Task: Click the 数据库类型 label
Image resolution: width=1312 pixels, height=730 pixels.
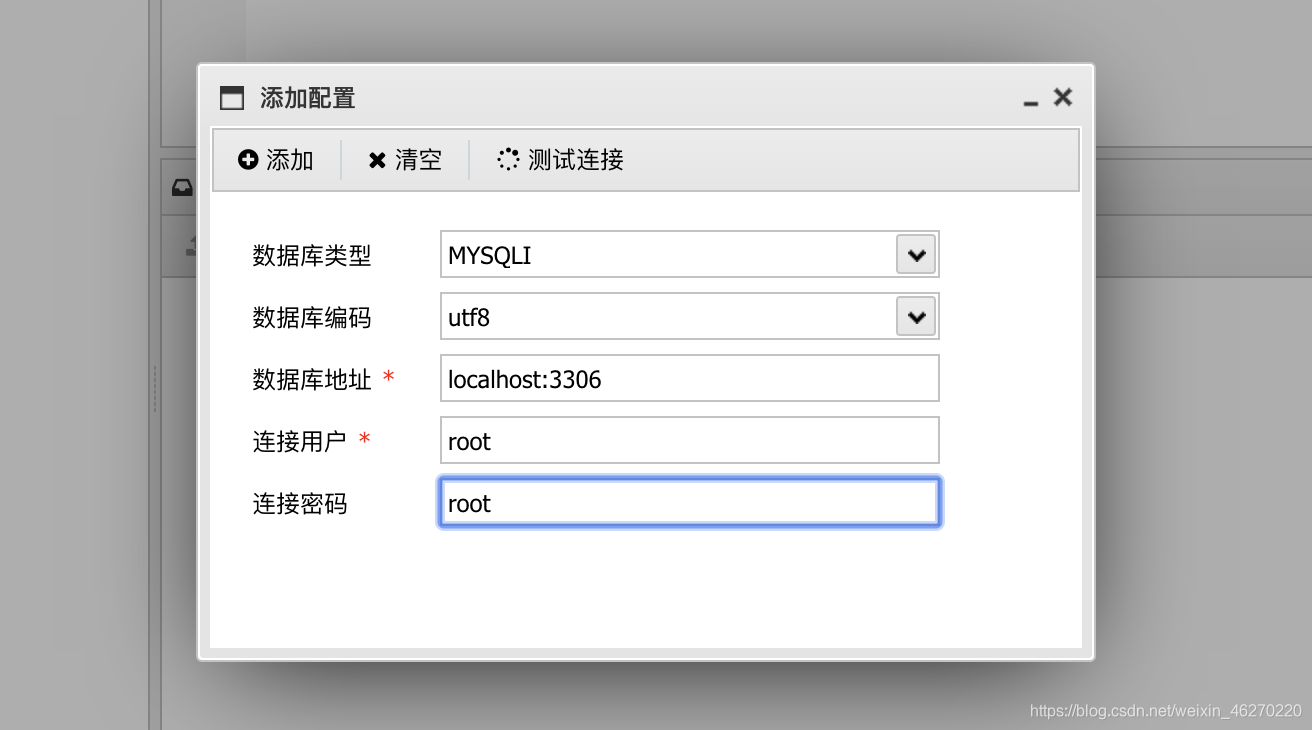Action: [312, 256]
